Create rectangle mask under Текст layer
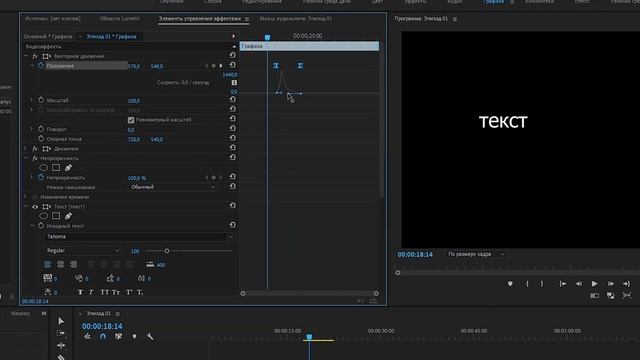 (x=56, y=216)
